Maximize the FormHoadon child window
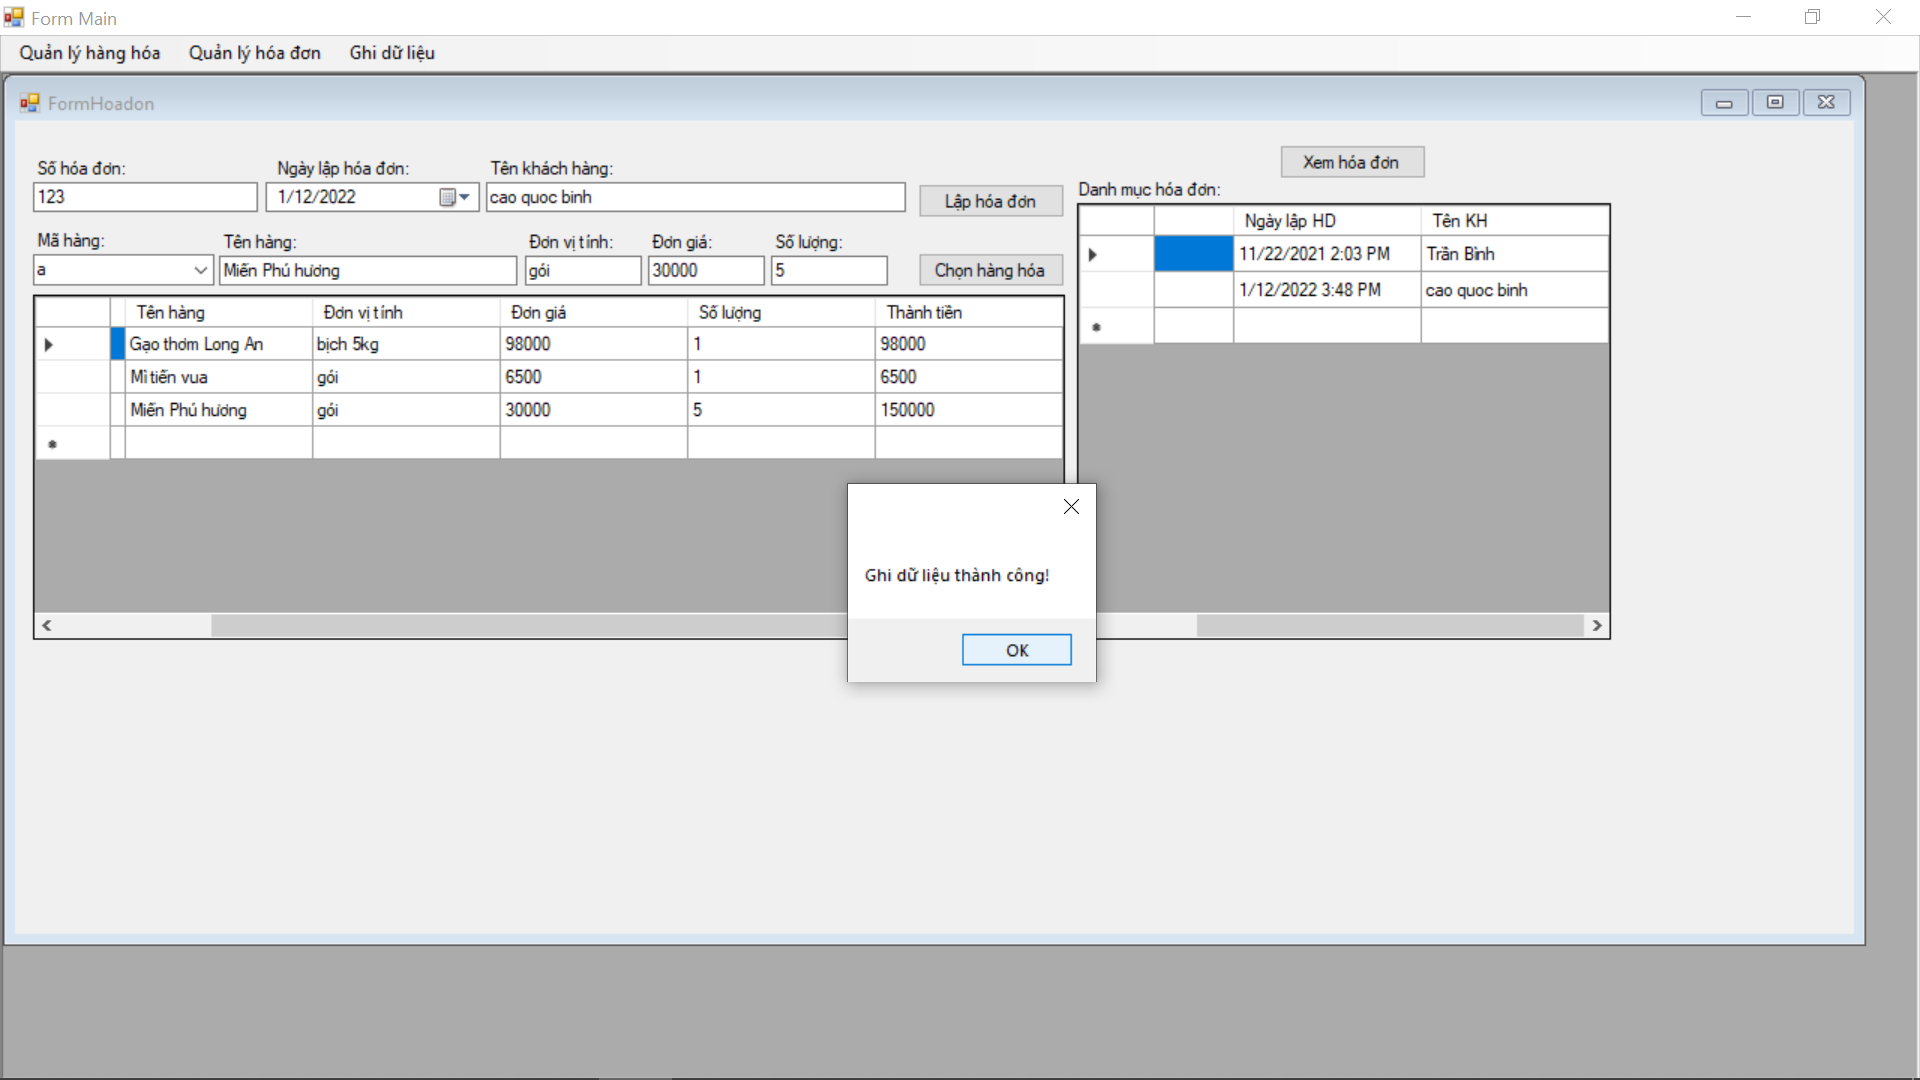 coord(1775,103)
